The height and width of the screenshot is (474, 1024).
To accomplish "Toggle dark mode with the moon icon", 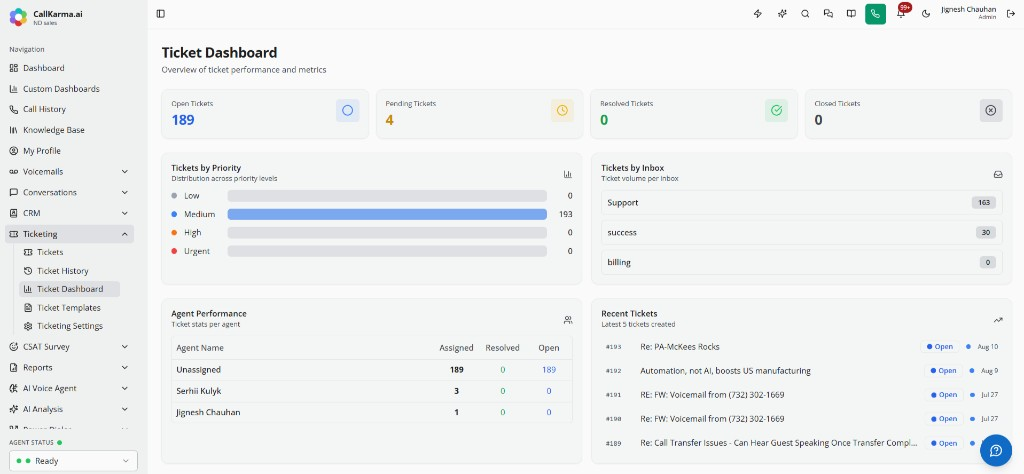I will (x=925, y=14).
